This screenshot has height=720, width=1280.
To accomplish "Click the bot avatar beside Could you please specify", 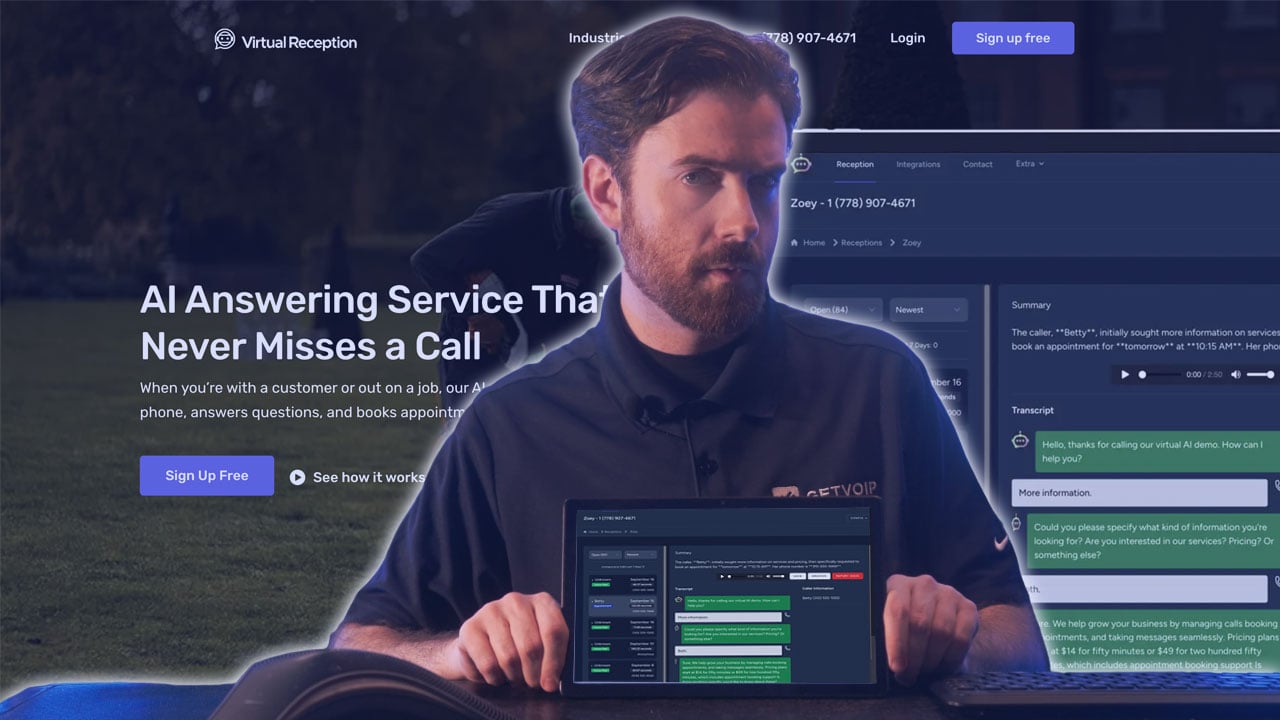I will tap(1017, 523).
